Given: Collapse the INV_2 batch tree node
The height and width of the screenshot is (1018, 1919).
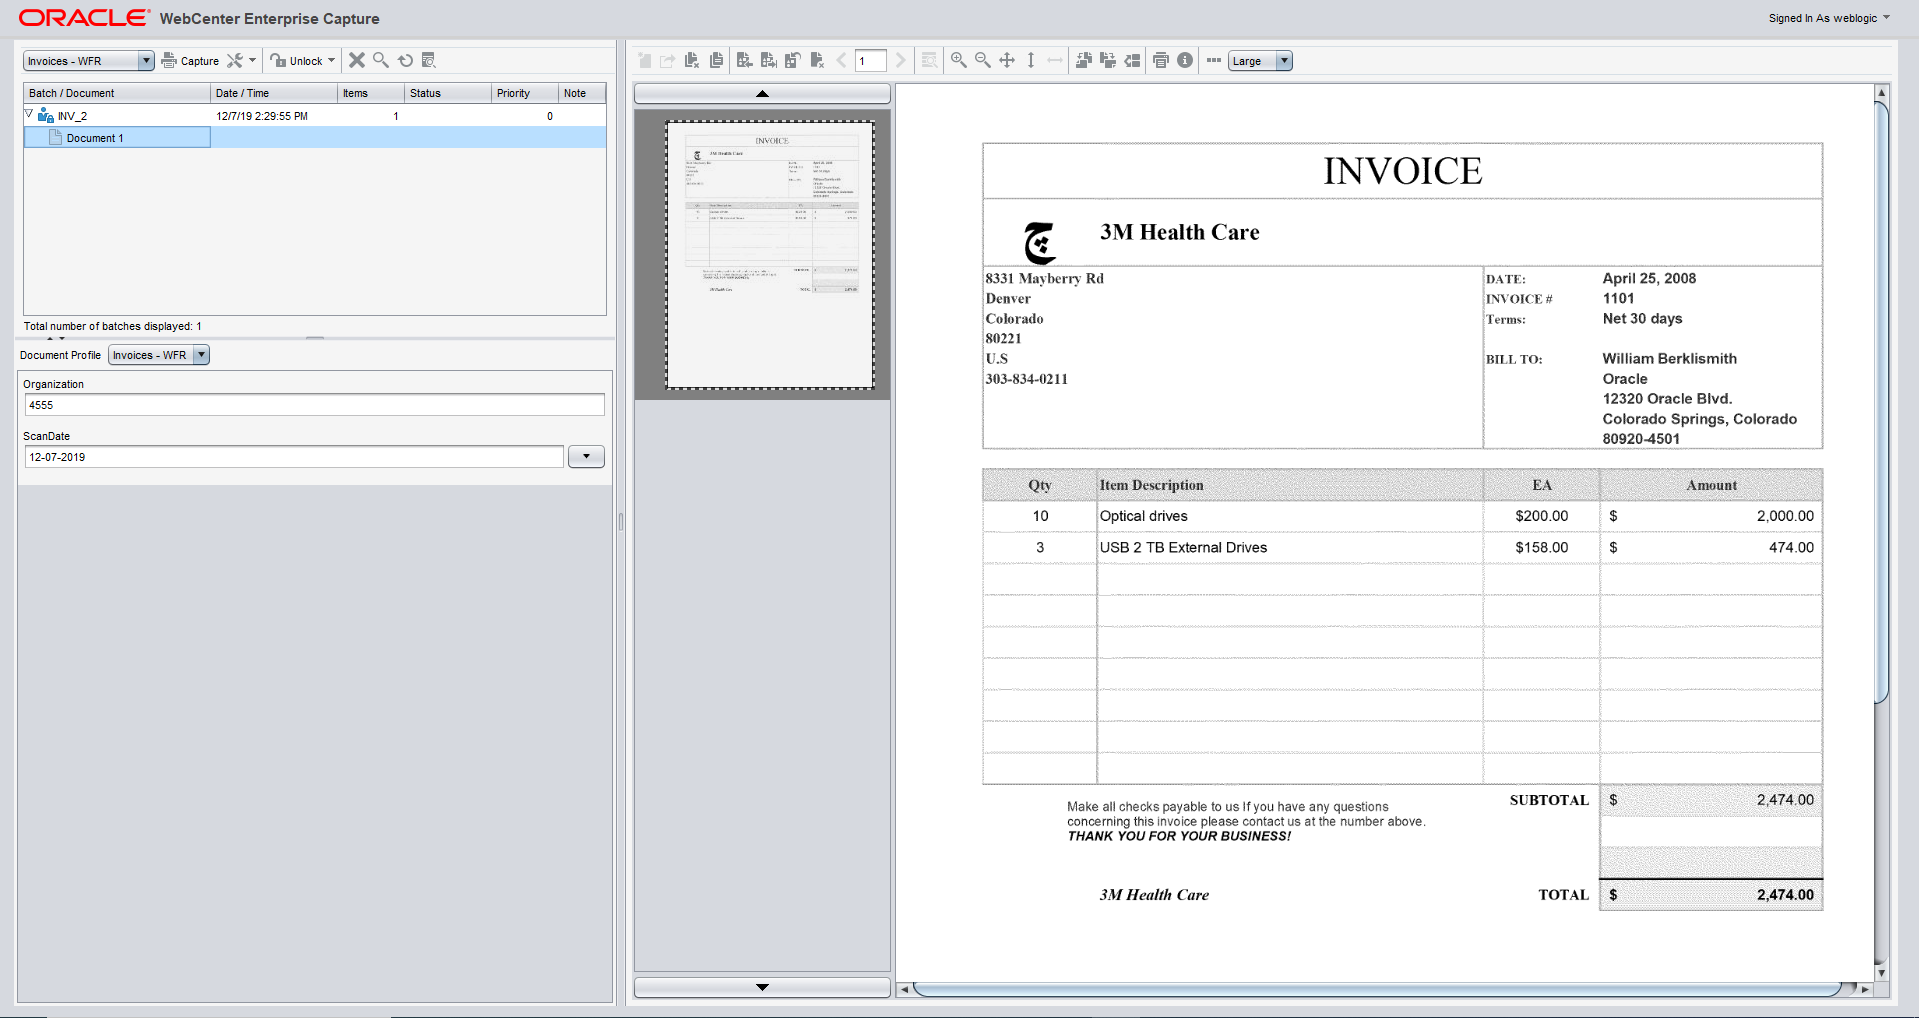Looking at the screenshot, I should tap(29, 115).
